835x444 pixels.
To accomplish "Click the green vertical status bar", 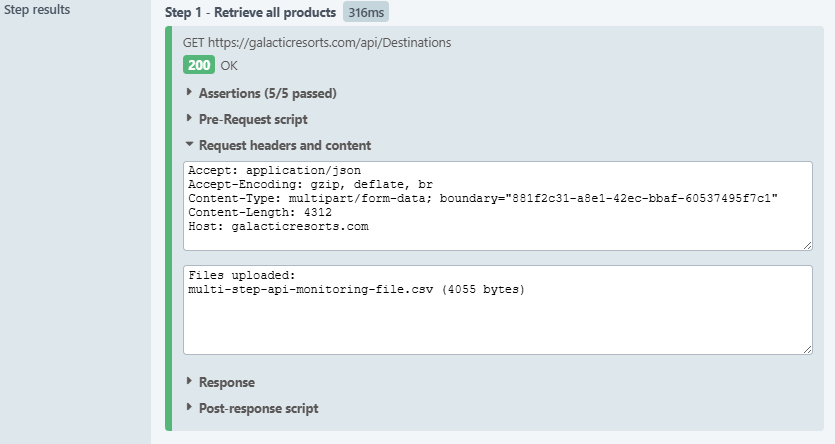I will pos(169,230).
